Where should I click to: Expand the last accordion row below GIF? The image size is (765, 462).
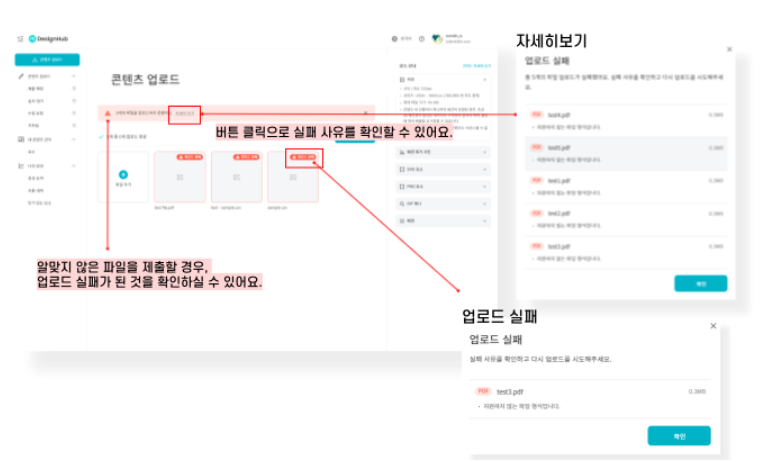[443, 221]
